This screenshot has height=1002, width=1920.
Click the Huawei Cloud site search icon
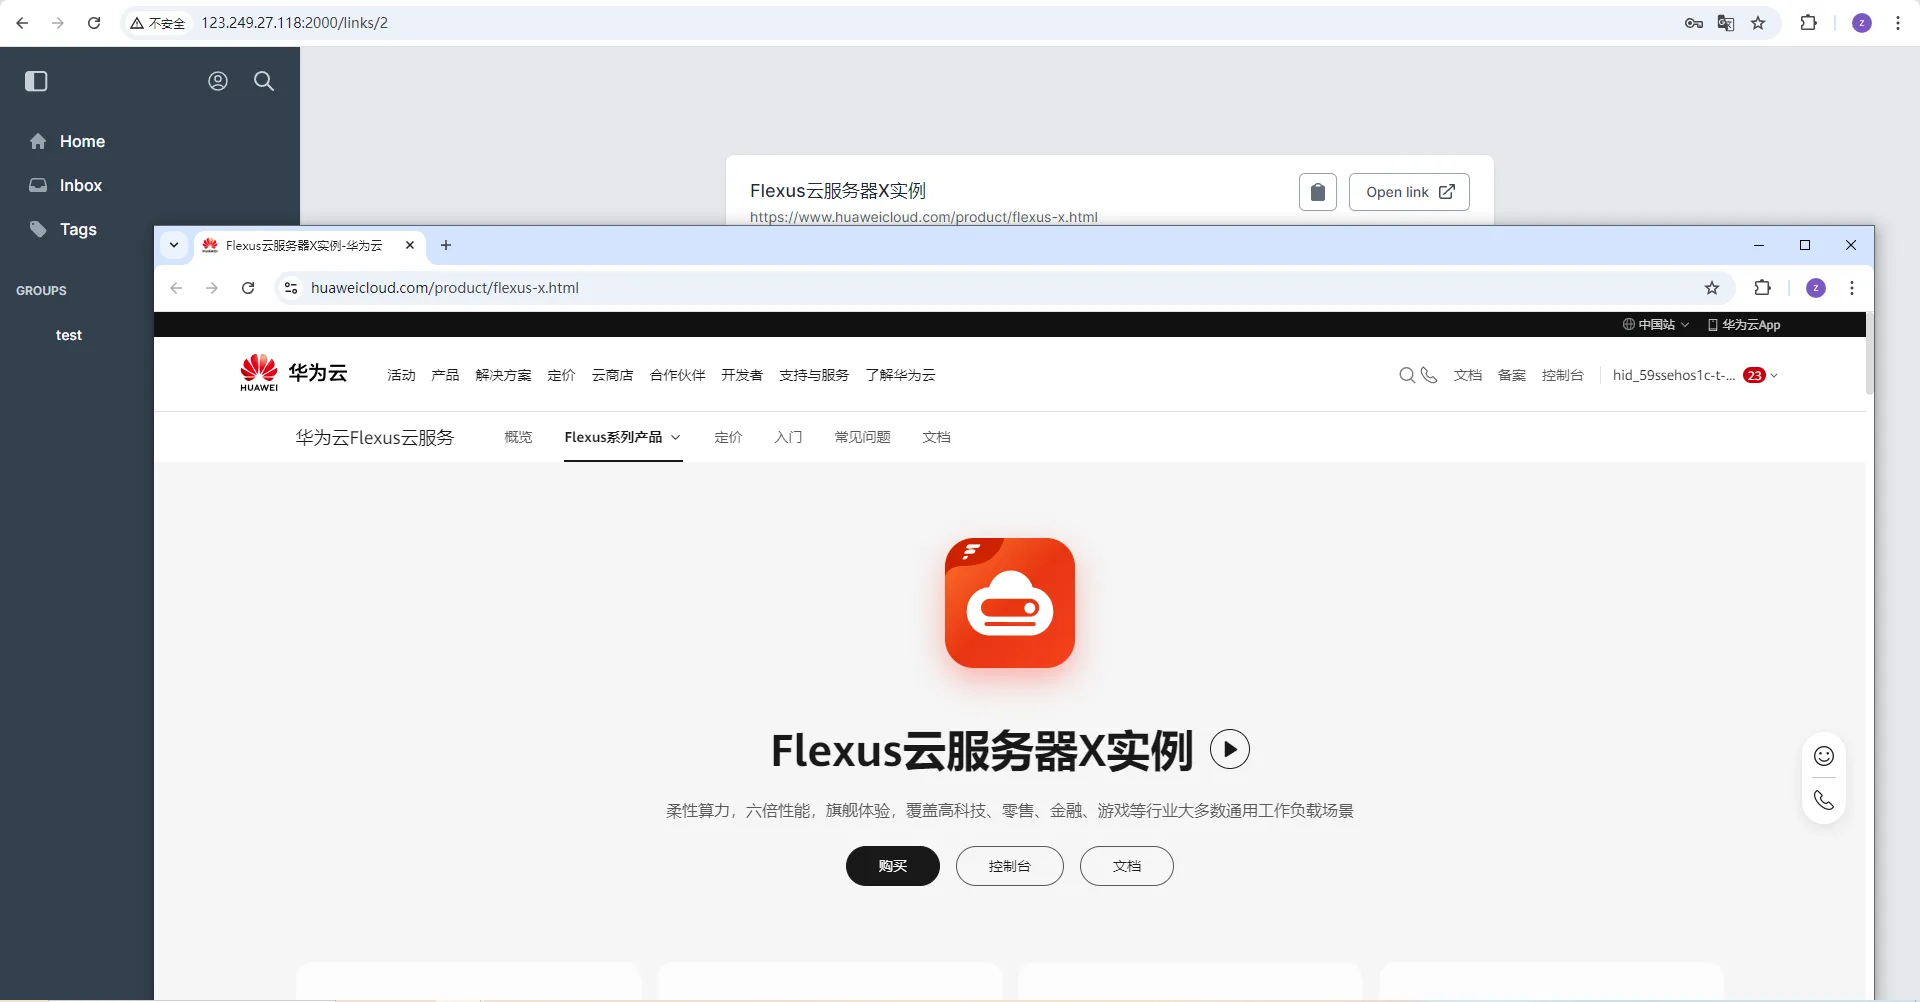coord(1407,375)
